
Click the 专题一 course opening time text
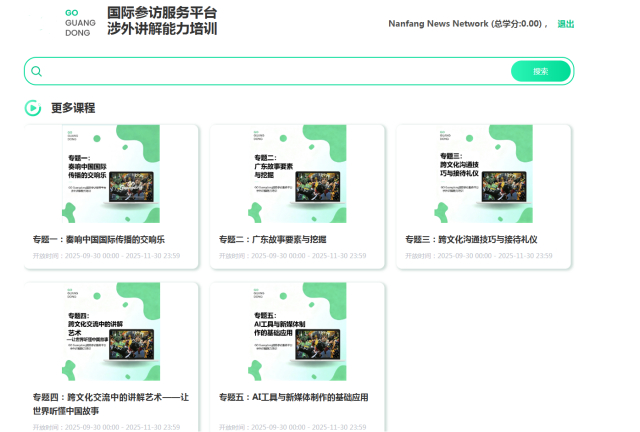tap(107, 257)
